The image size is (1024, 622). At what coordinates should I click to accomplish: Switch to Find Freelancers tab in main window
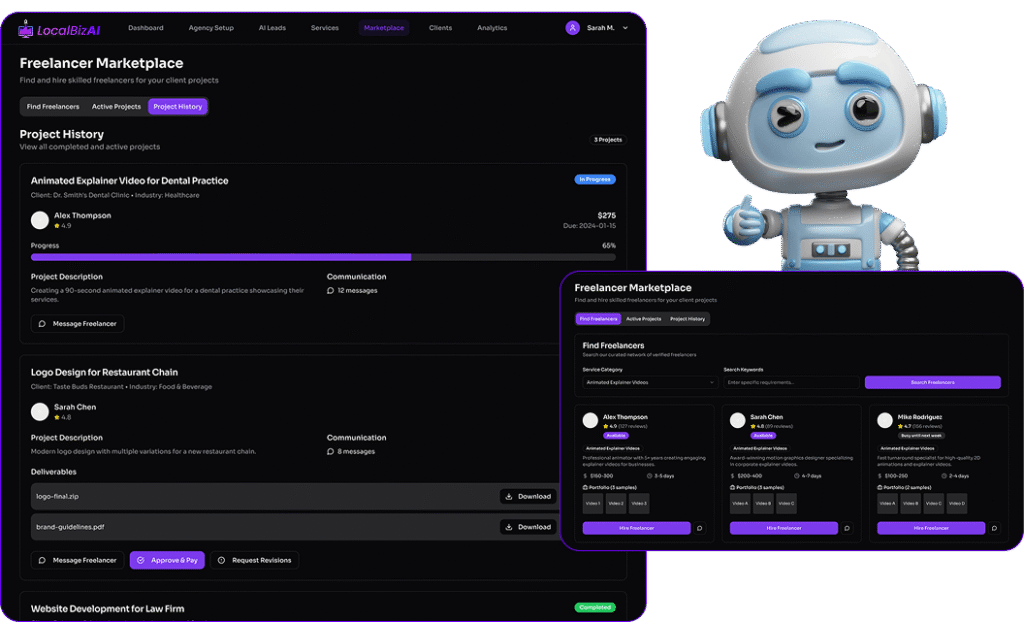pos(53,106)
